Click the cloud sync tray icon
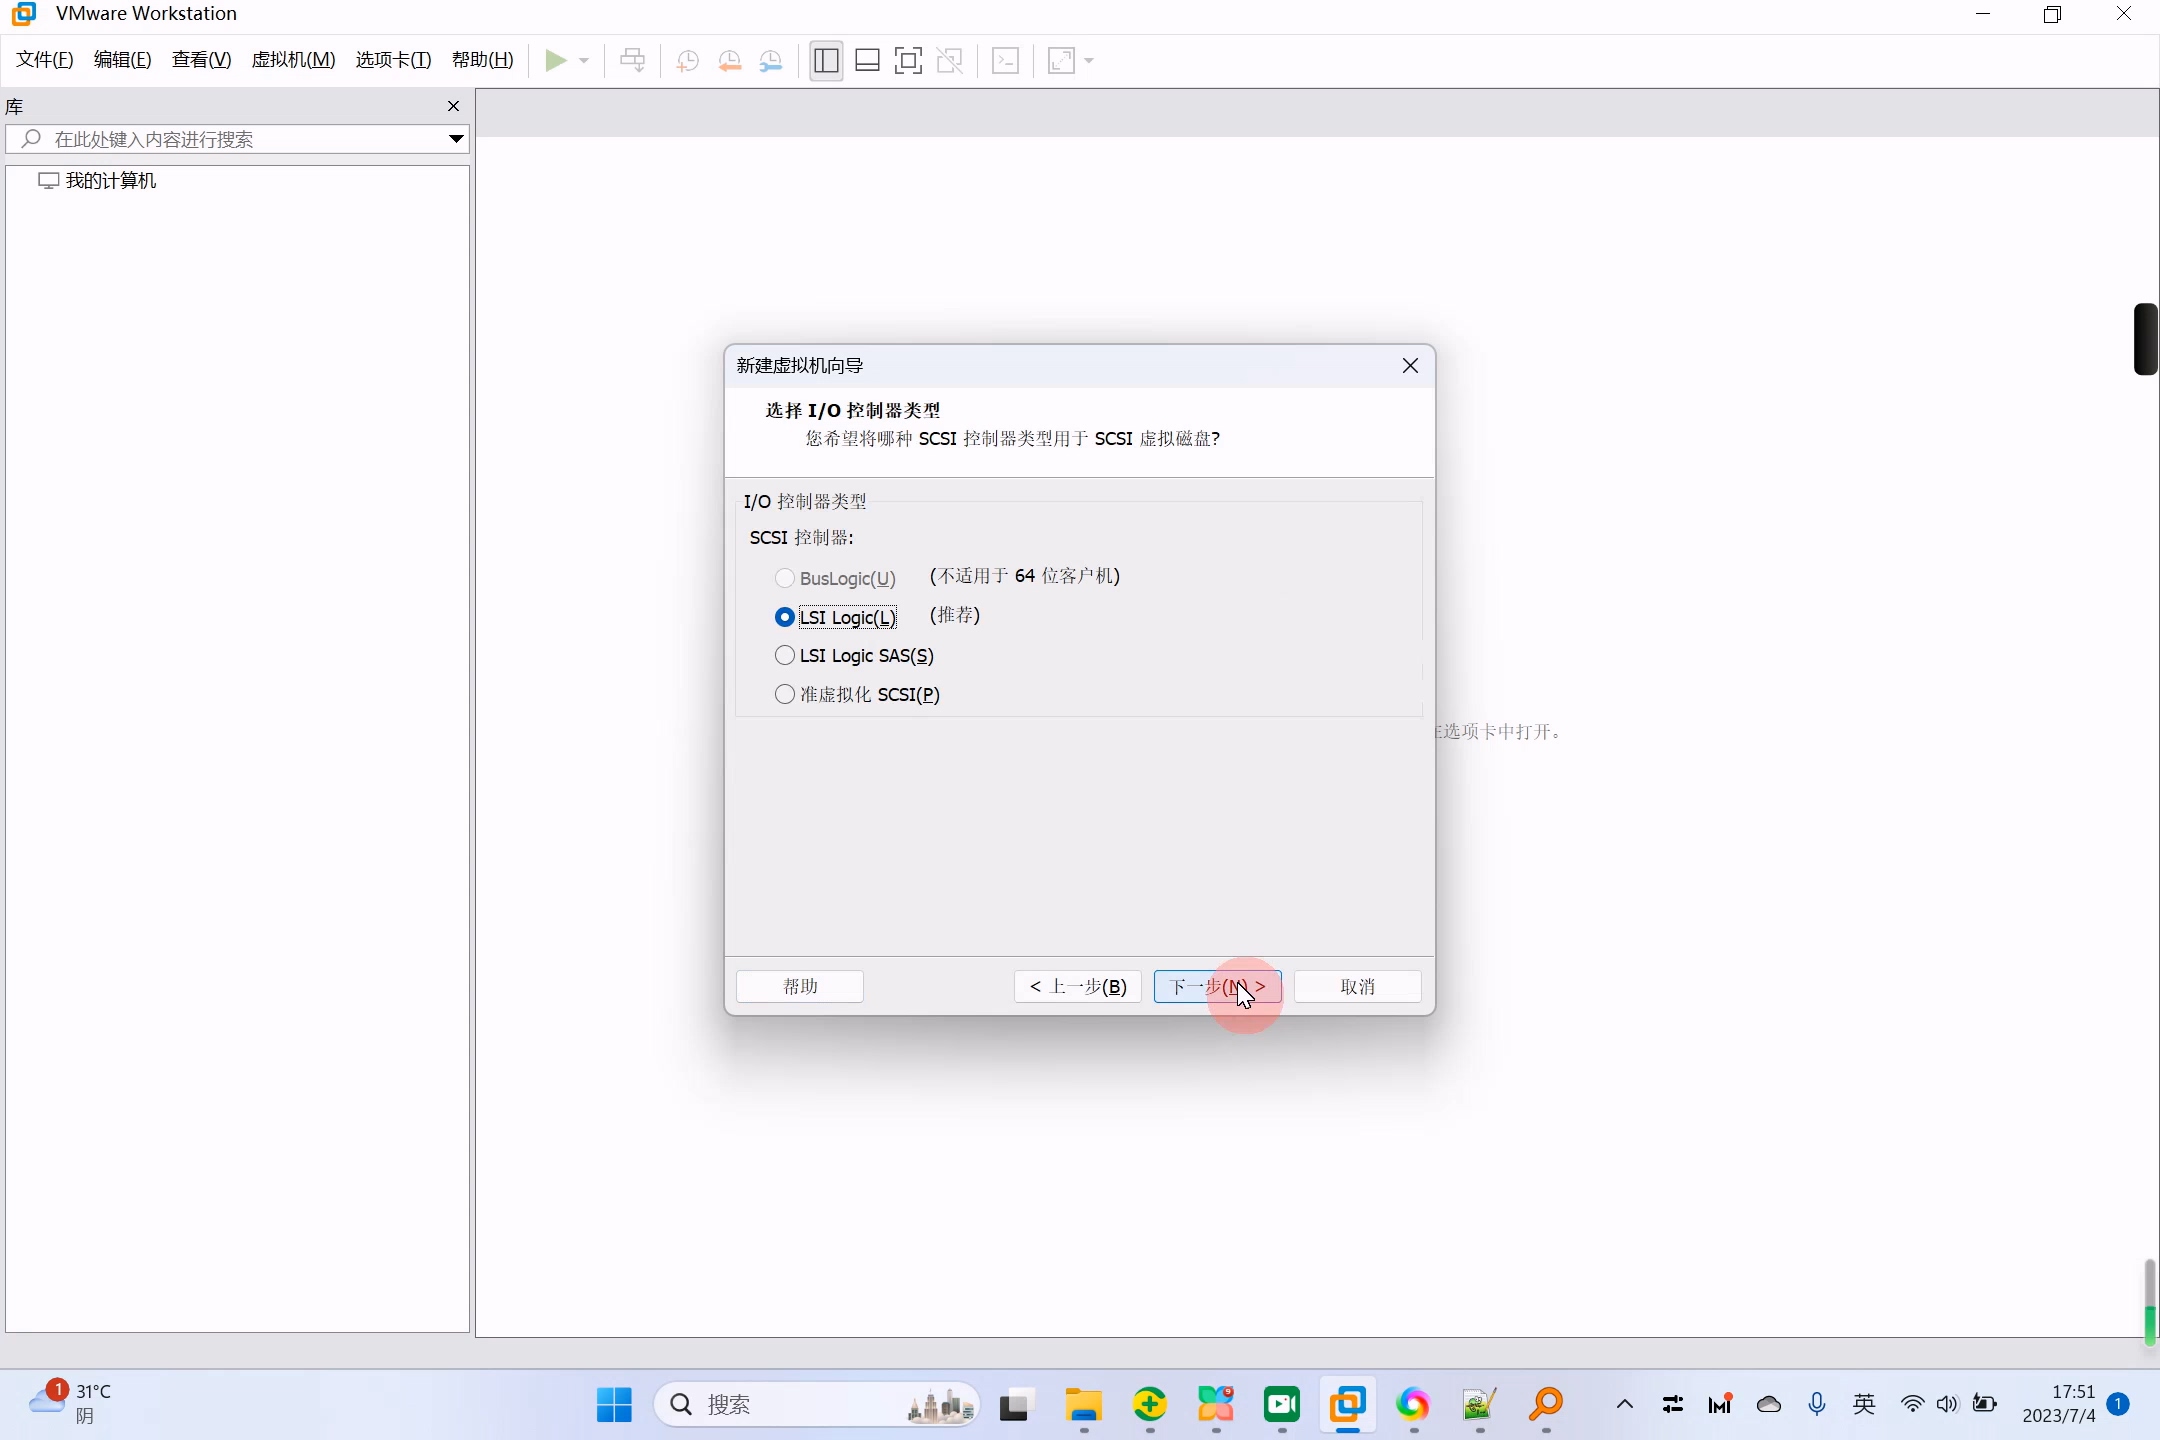The width and height of the screenshot is (2160, 1440). [x=1769, y=1405]
